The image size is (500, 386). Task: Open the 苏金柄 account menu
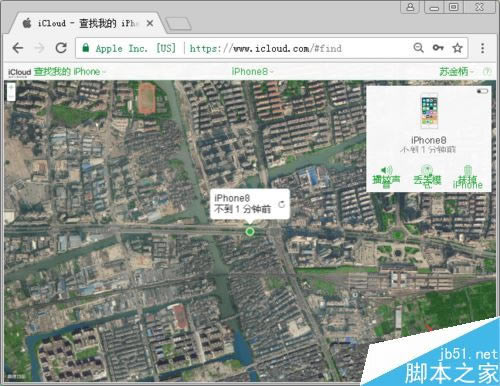[456, 71]
